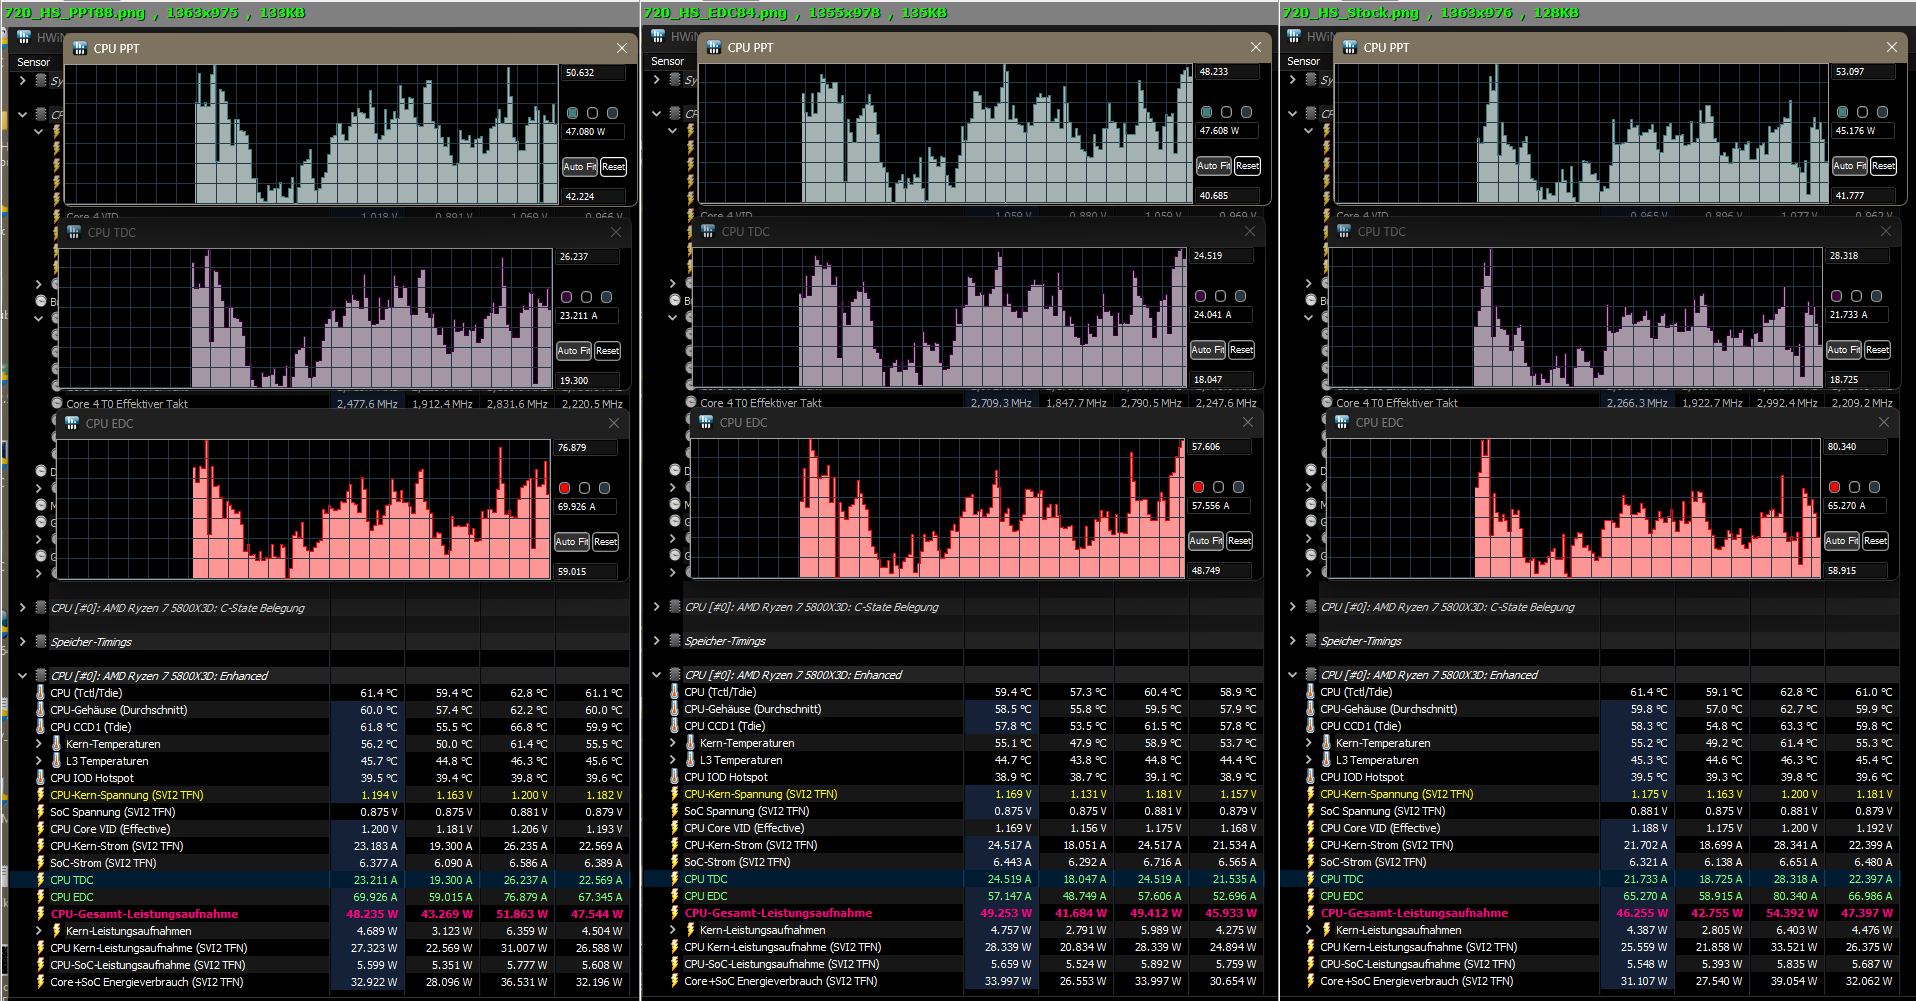Click HWiNFO icon of CPU TDC window, EDC84 screenshot

pyautogui.click(x=707, y=231)
